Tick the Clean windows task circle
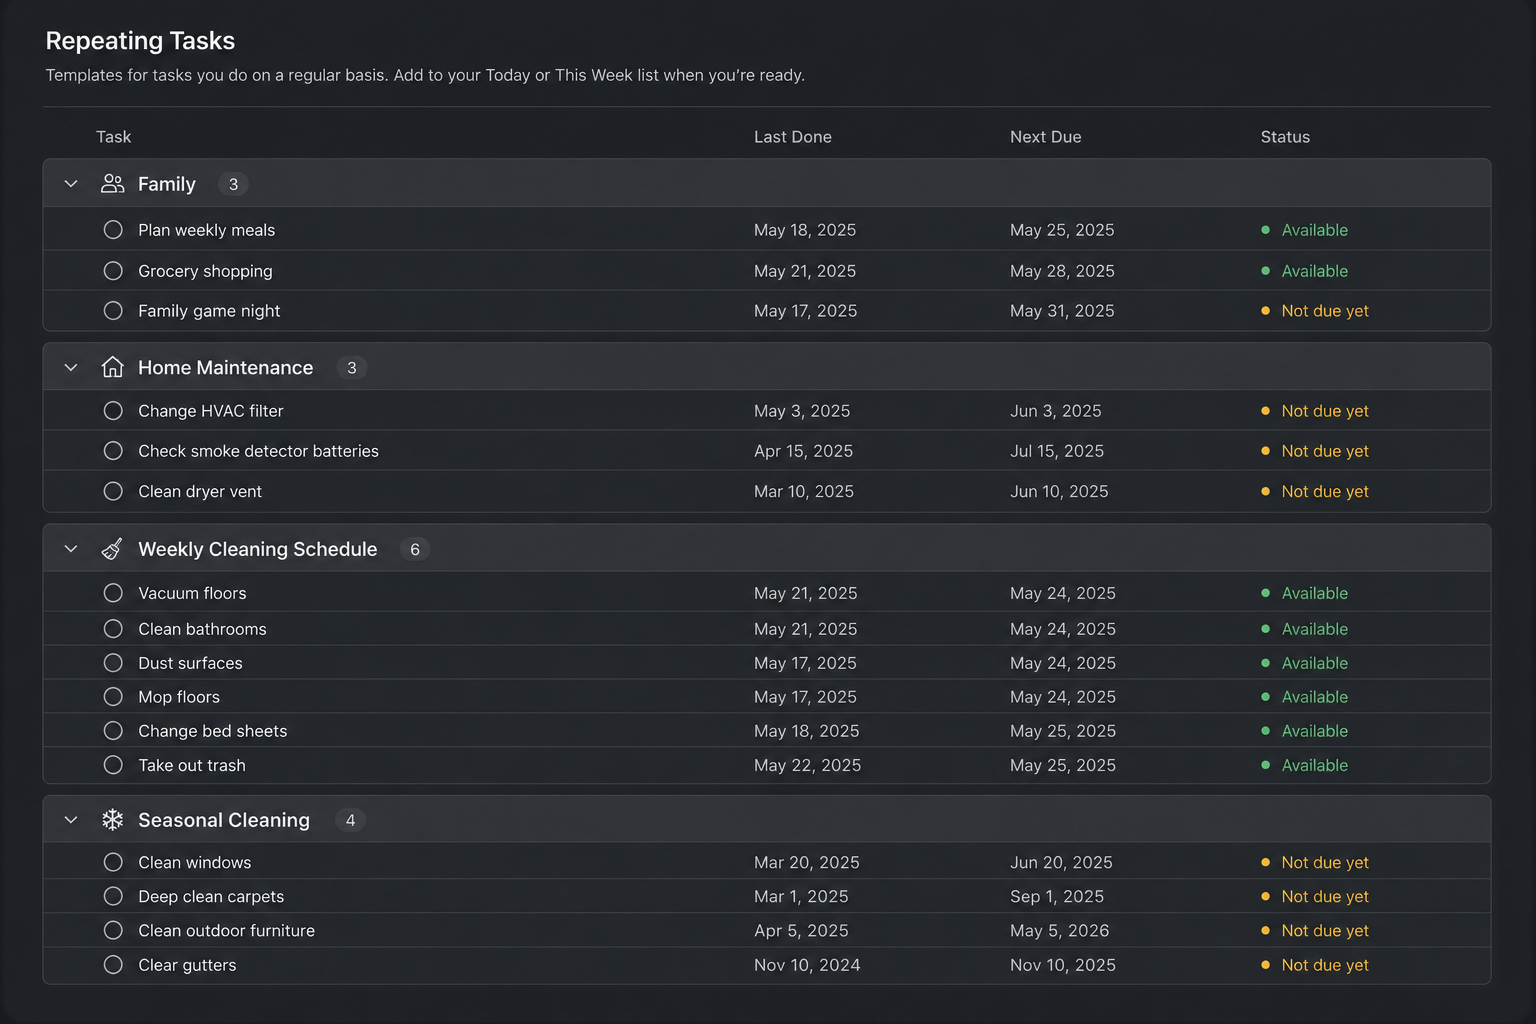The width and height of the screenshot is (1536, 1024). pyautogui.click(x=113, y=862)
